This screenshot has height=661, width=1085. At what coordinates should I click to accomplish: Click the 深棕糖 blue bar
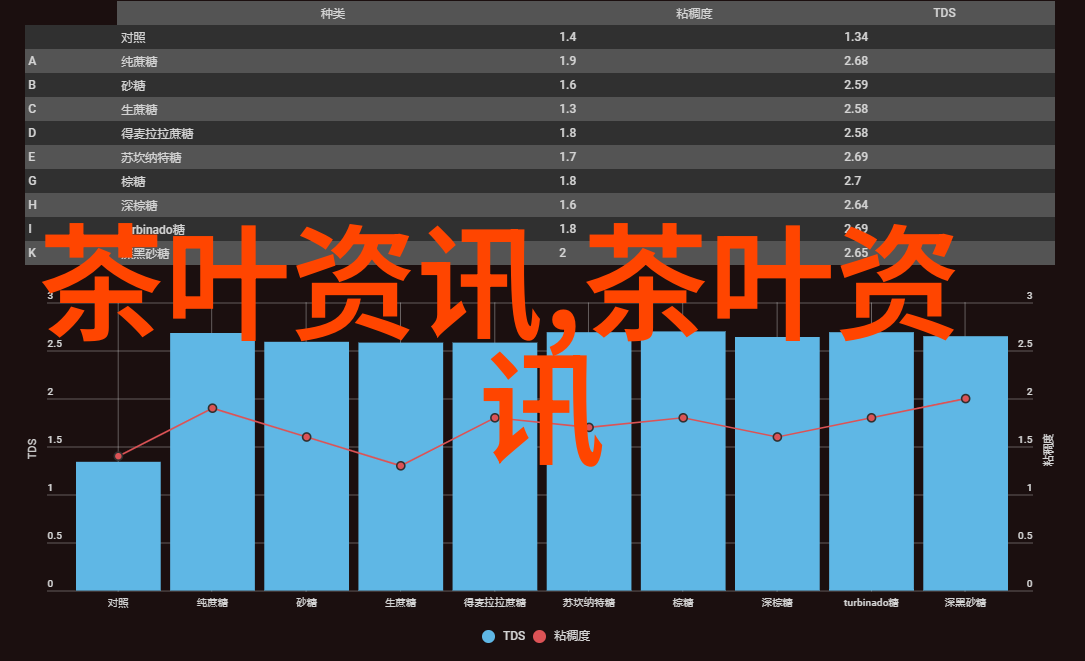(777, 500)
